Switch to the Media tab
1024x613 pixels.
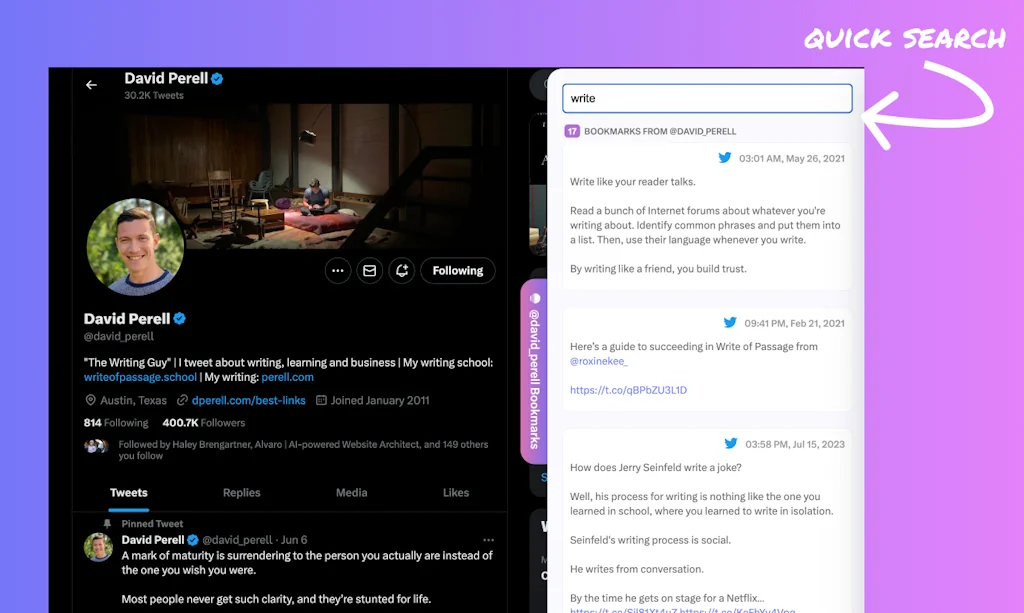pos(351,492)
